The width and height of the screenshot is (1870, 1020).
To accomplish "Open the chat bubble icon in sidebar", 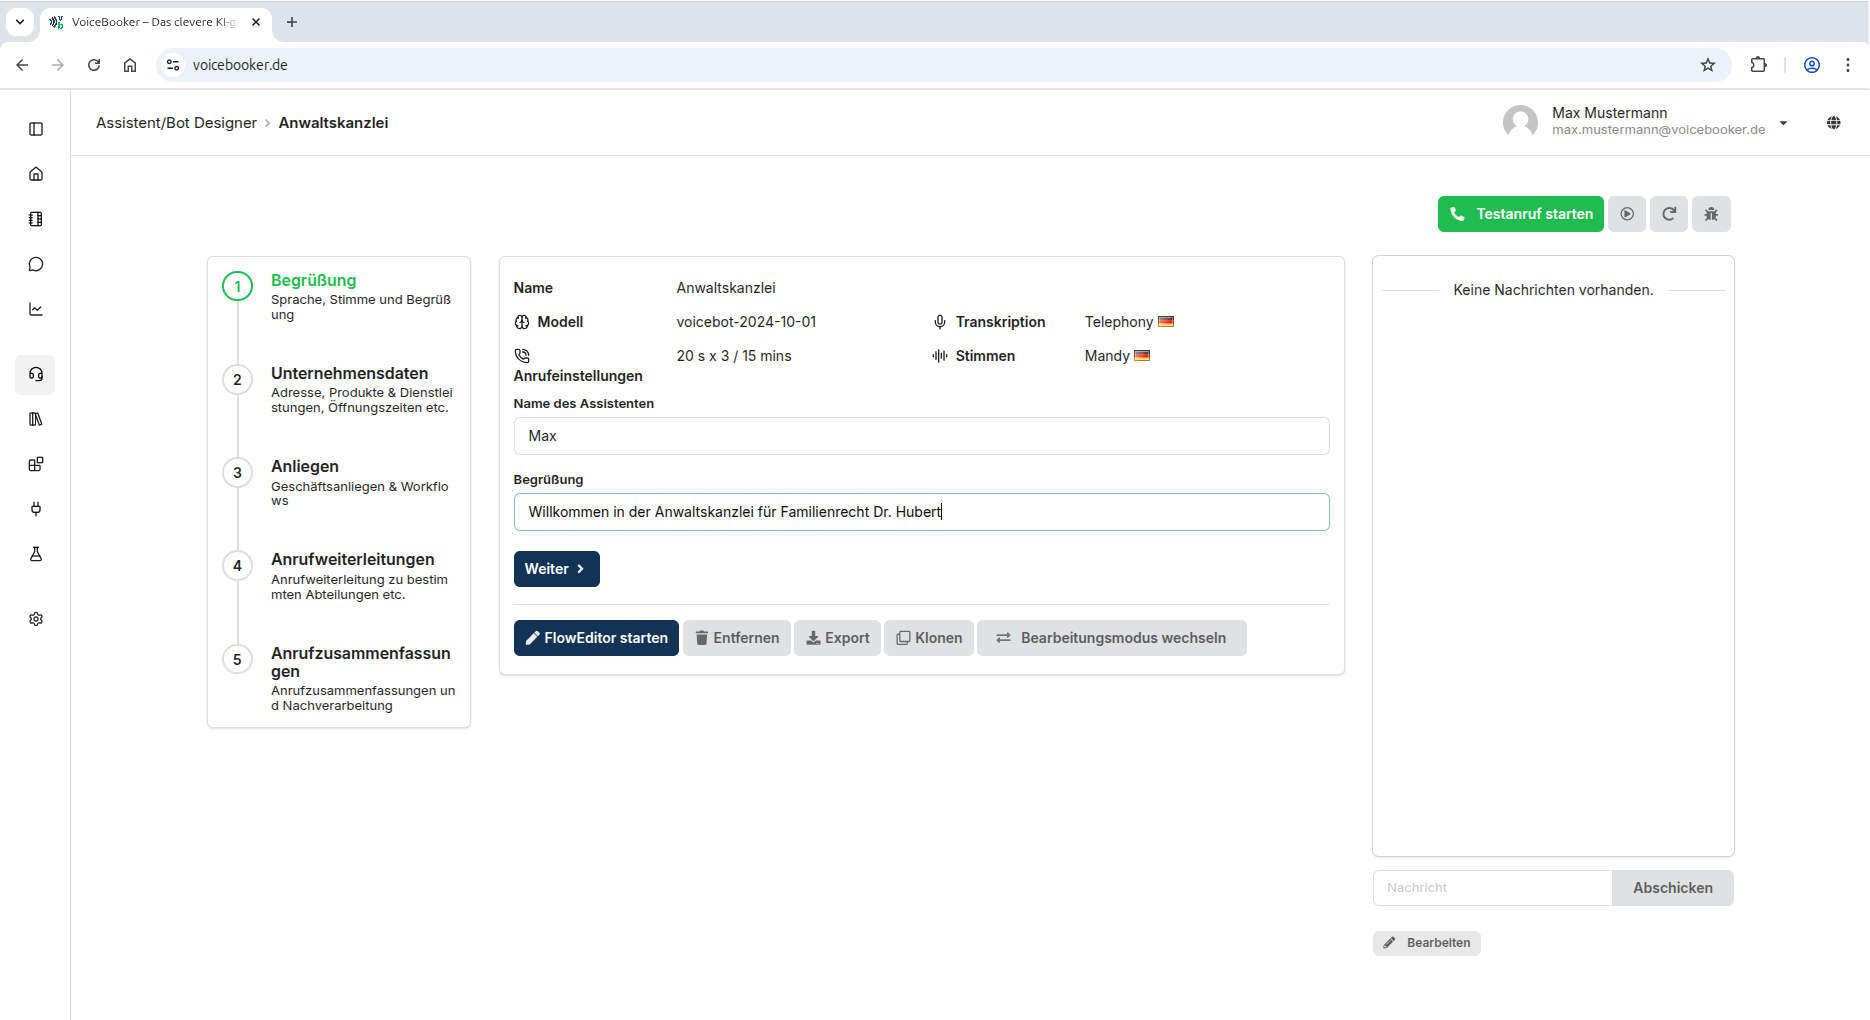I will 36,263.
